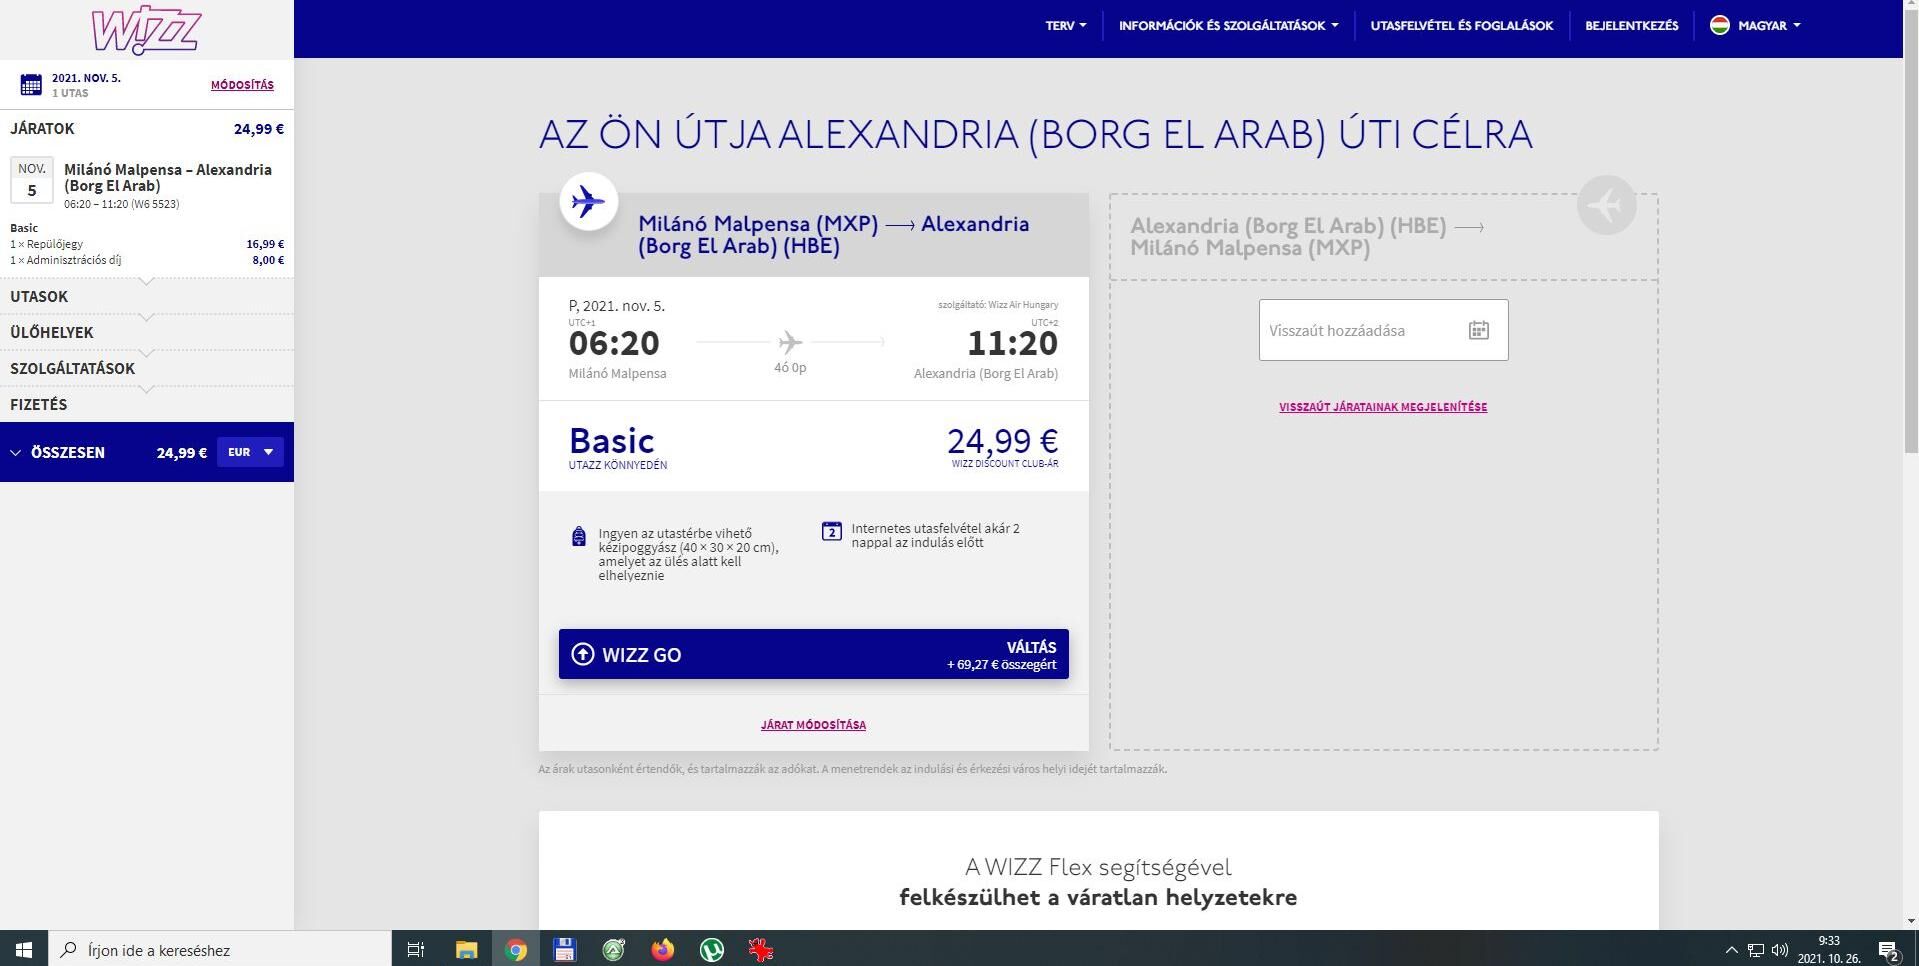1919x966 pixels.
Task: Open the volume control in system tray
Action: tap(1780, 950)
